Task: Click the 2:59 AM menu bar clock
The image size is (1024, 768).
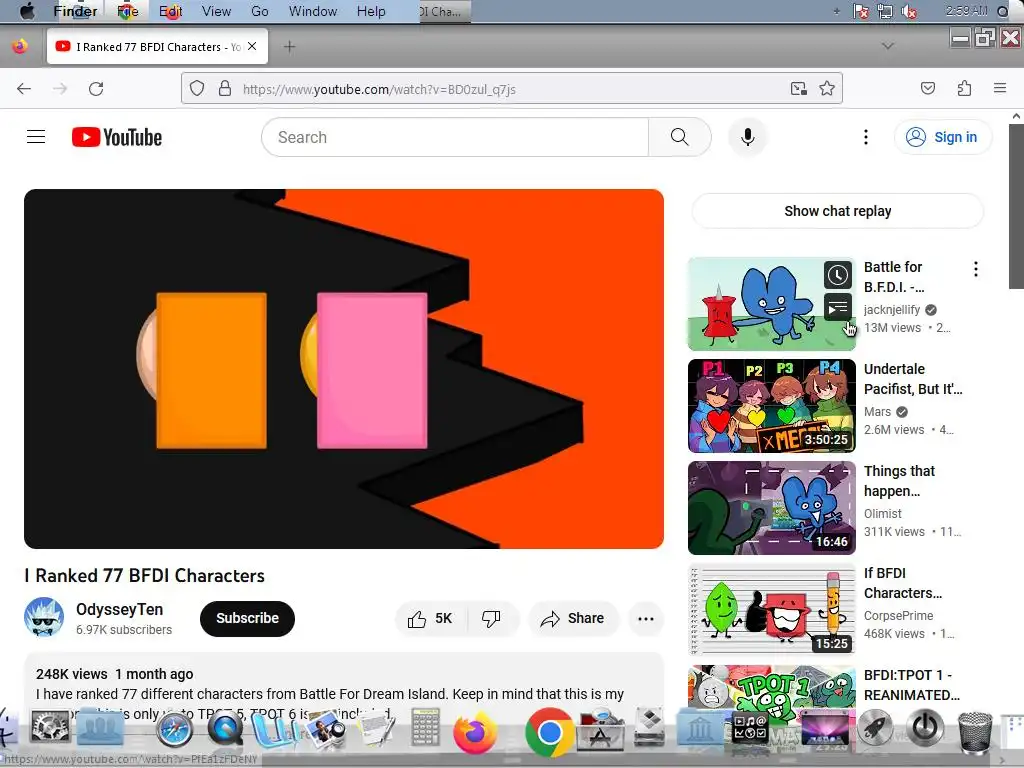Action: (967, 11)
